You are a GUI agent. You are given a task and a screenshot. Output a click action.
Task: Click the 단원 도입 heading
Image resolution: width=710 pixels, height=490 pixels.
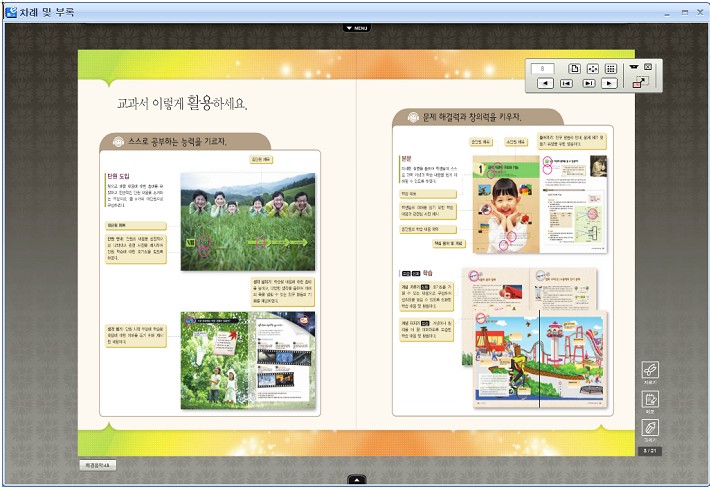(x=118, y=176)
